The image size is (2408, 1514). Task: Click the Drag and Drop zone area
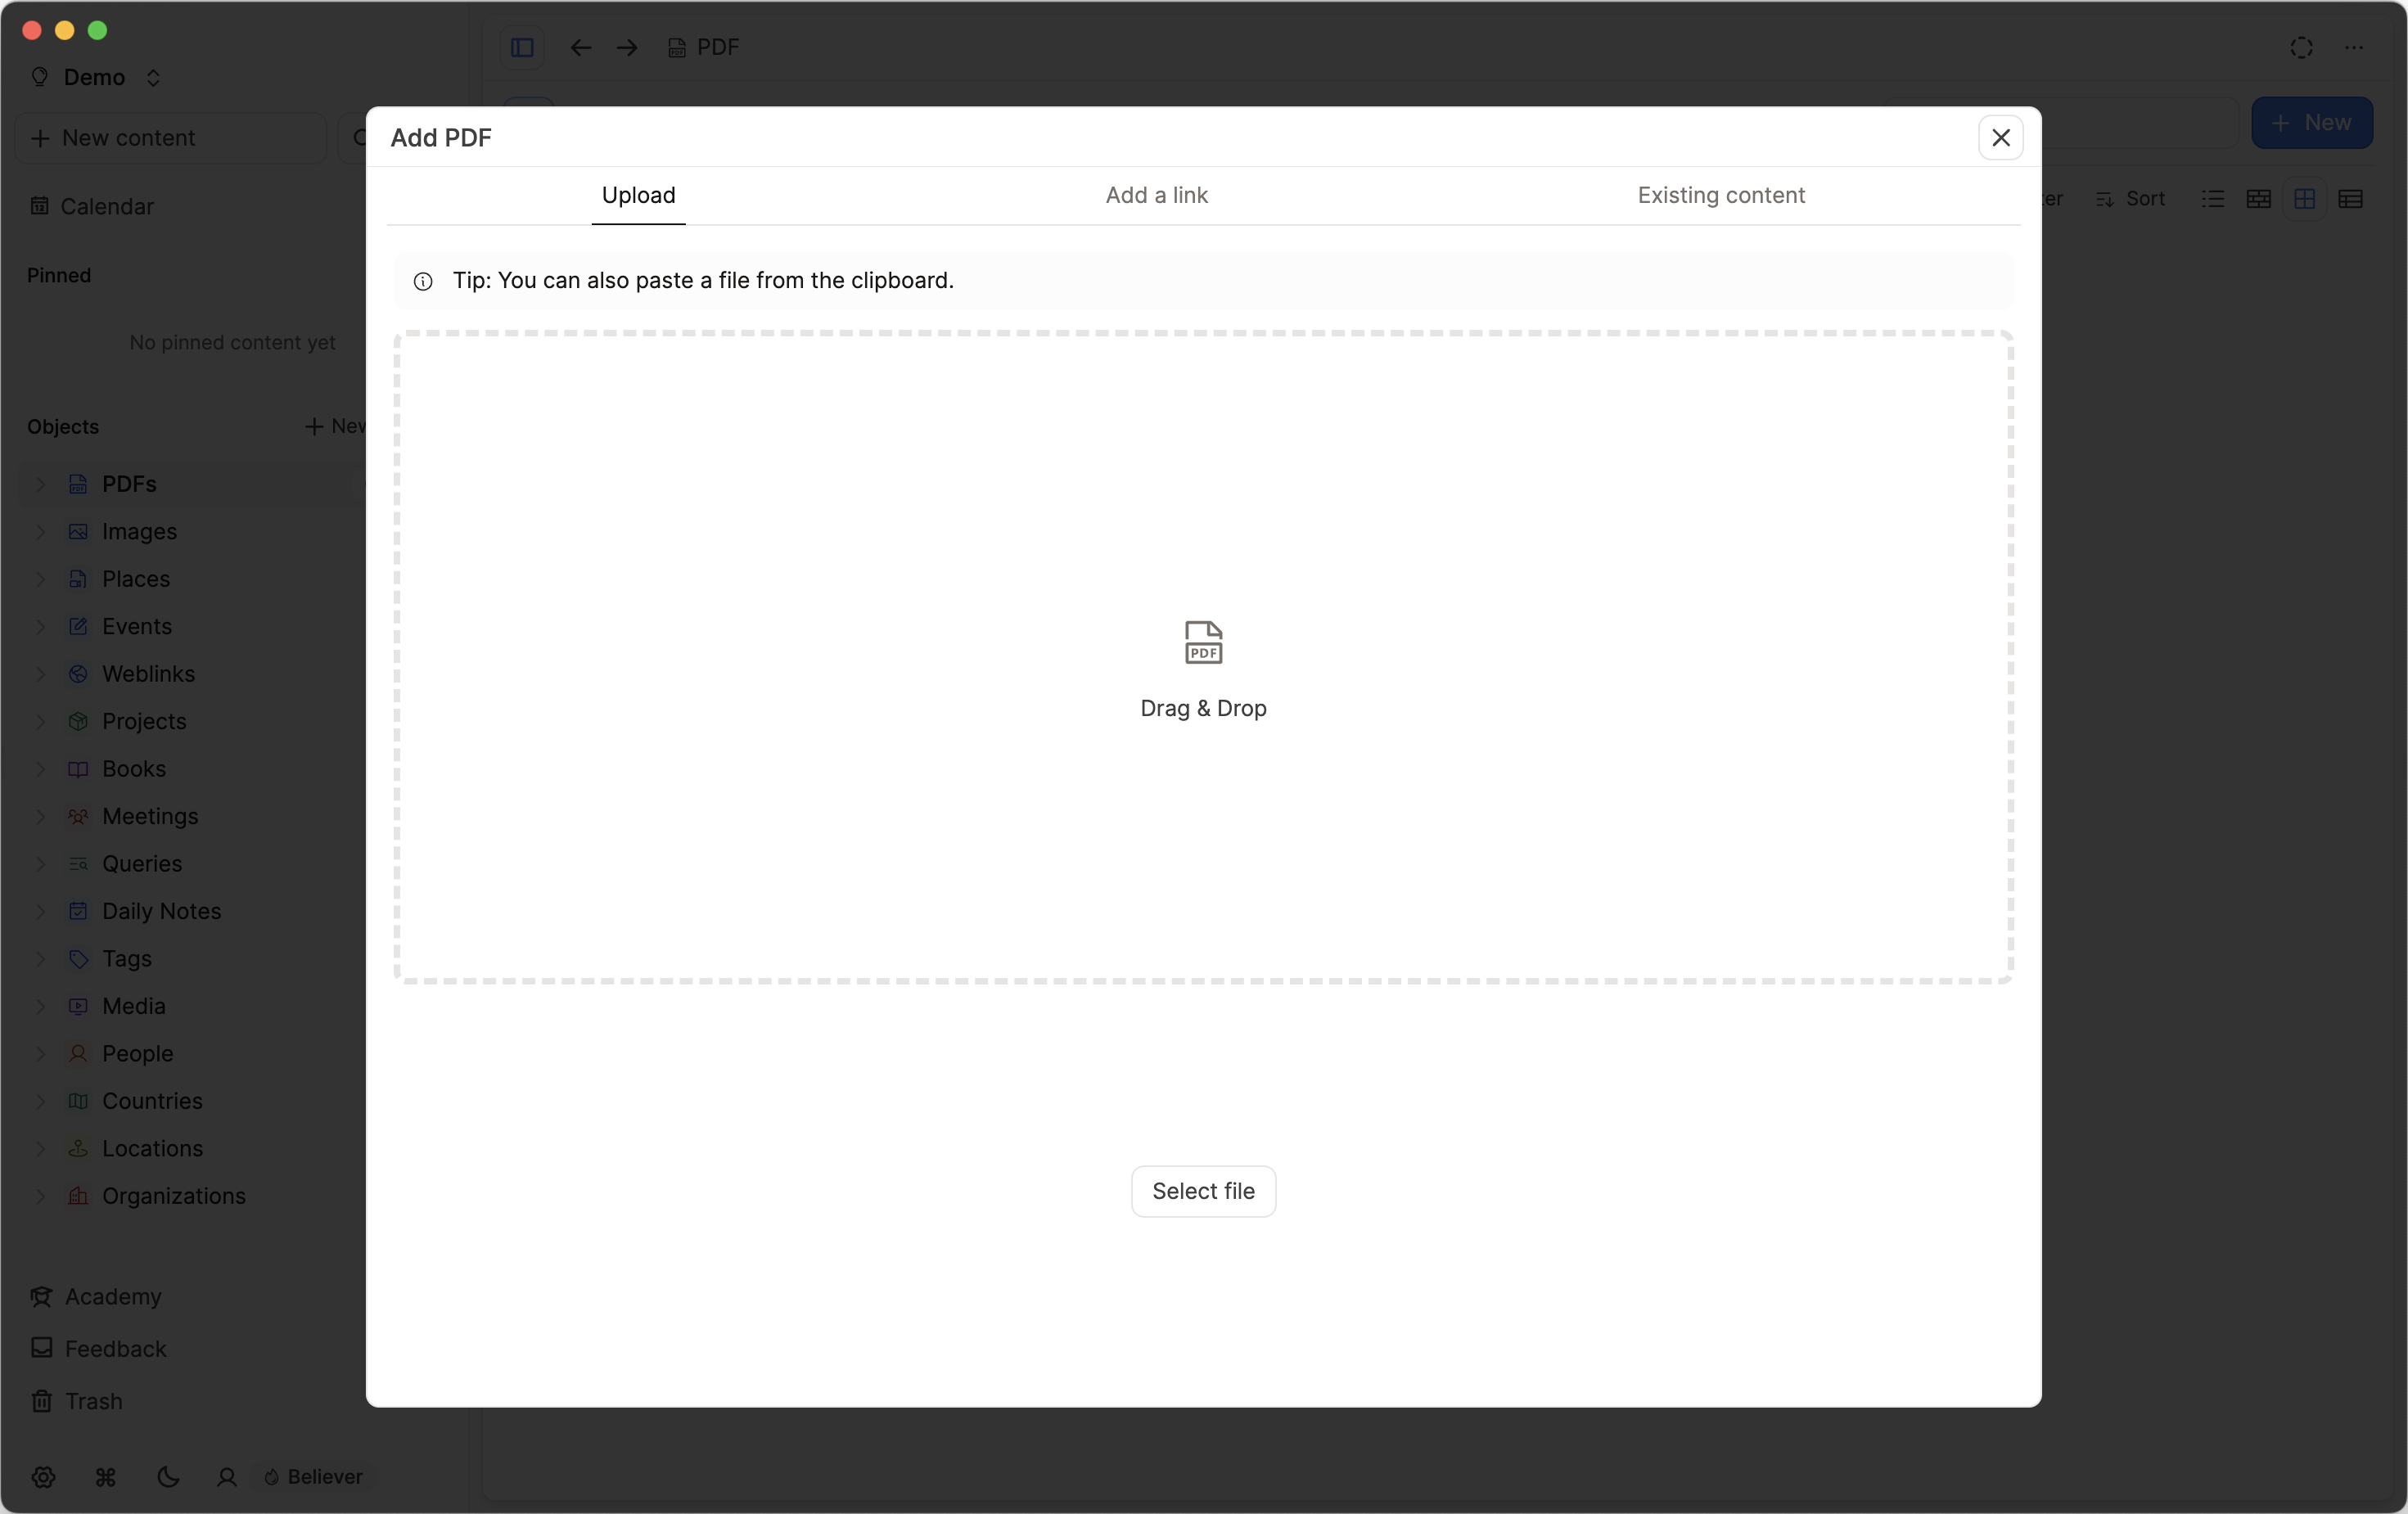(x=1203, y=654)
